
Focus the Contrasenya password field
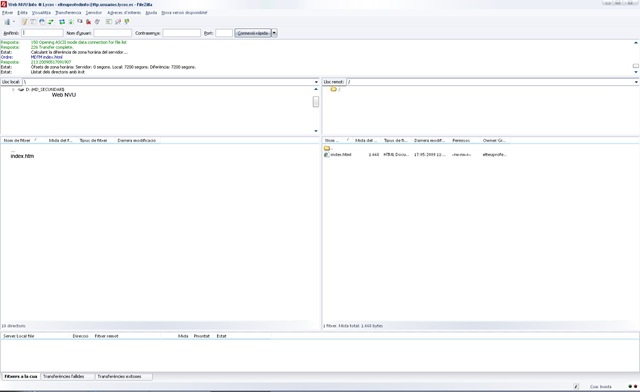click(x=182, y=33)
